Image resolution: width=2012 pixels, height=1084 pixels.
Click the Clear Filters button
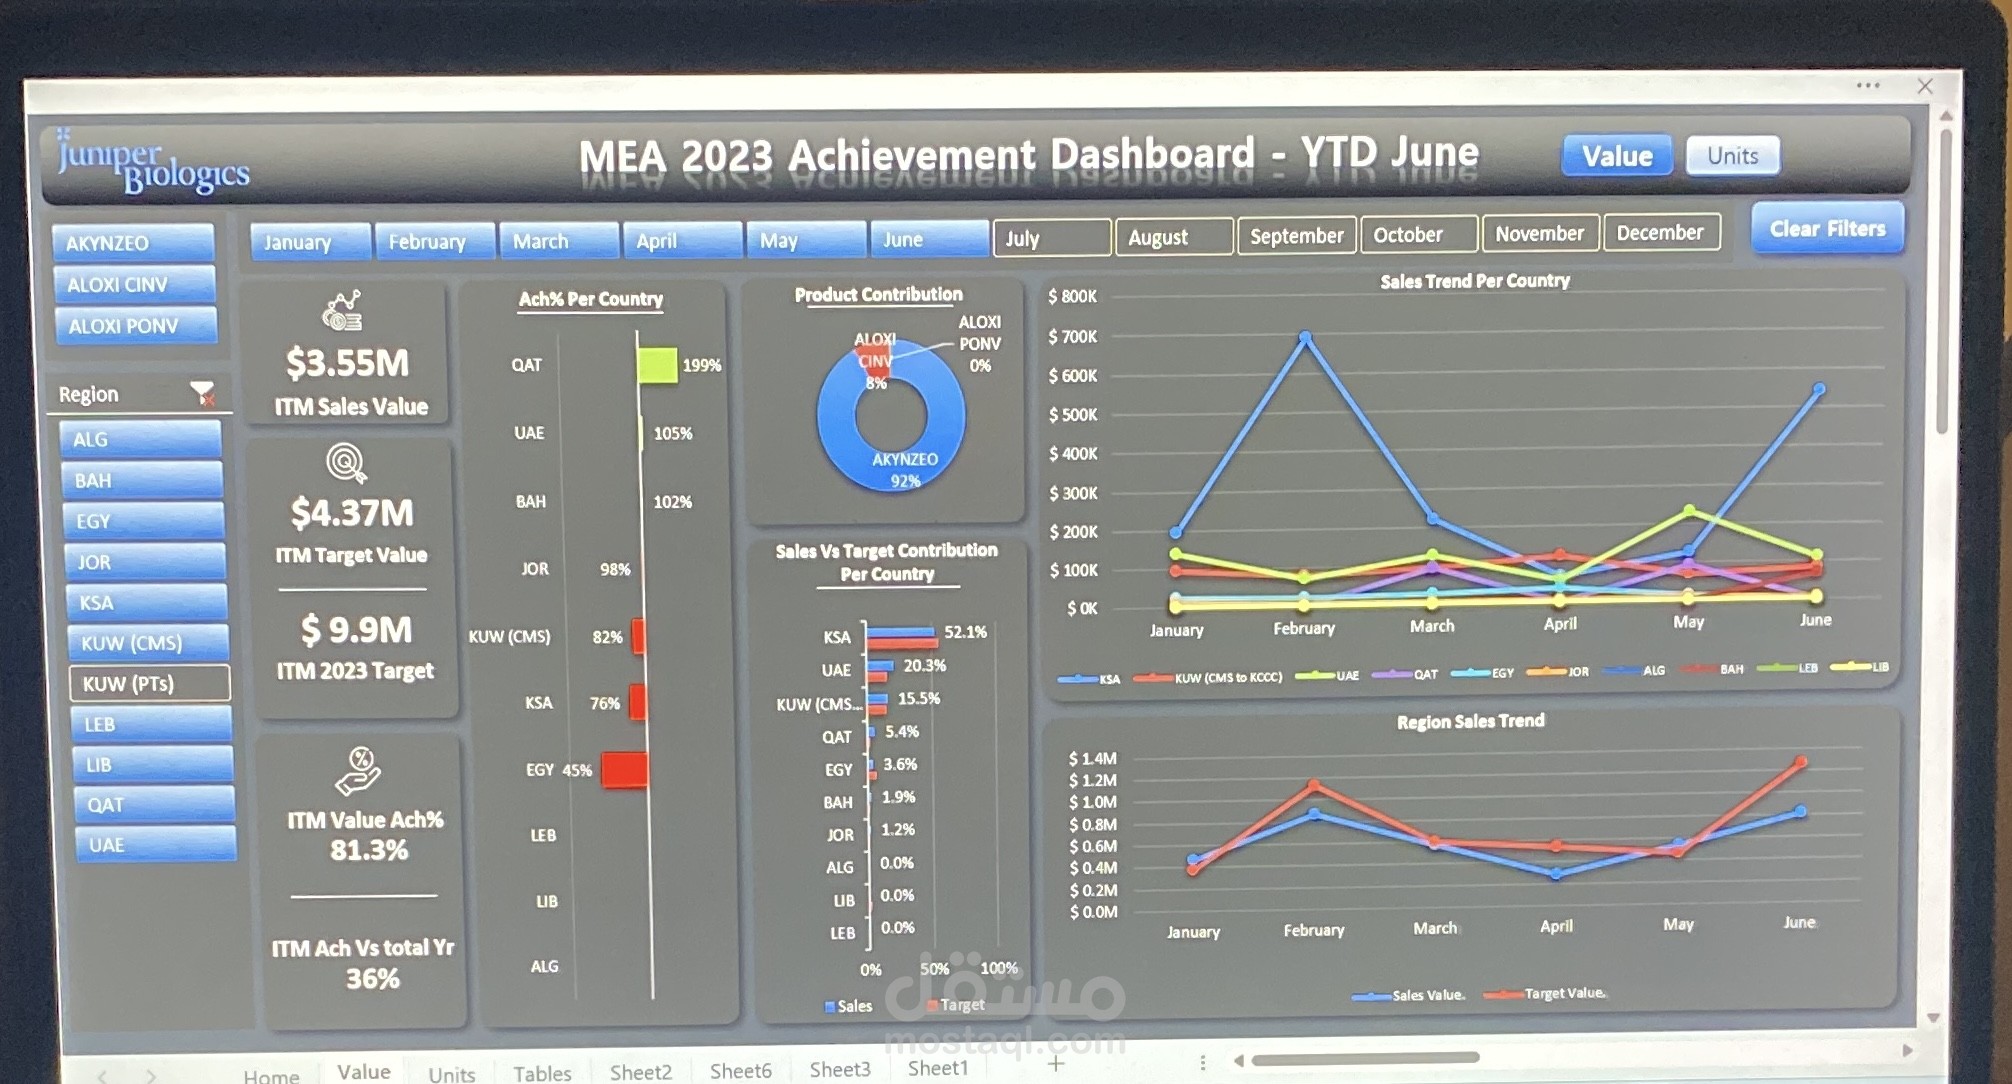pyautogui.click(x=1827, y=229)
